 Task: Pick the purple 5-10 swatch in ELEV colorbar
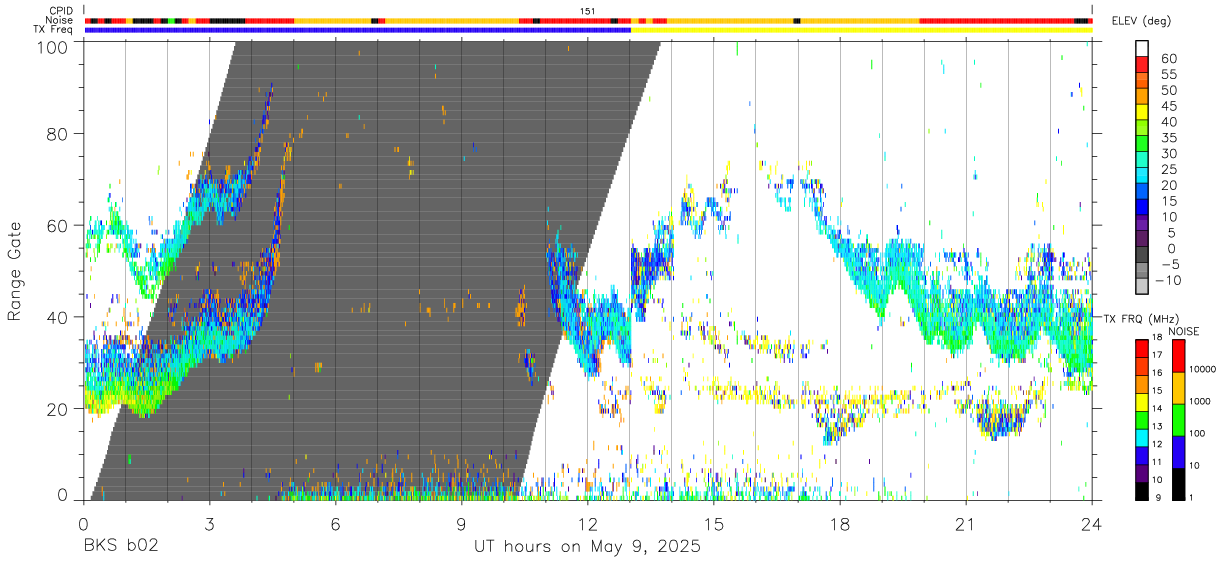pos(1143,224)
